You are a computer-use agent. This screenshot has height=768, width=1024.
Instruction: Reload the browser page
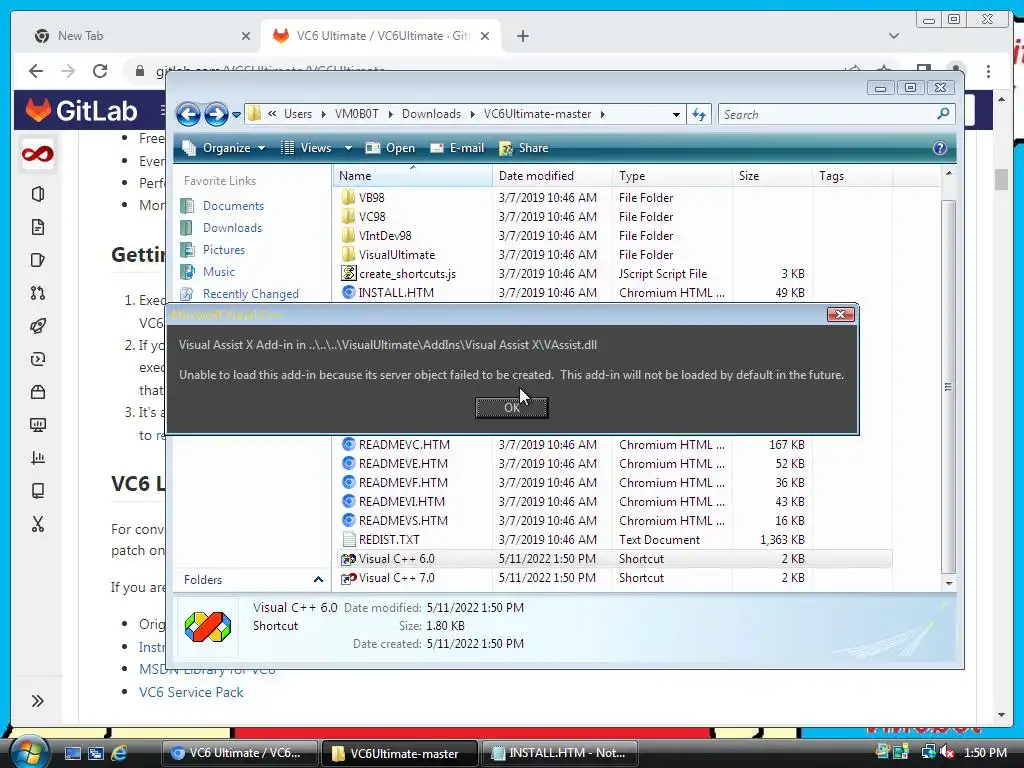[100, 71]
